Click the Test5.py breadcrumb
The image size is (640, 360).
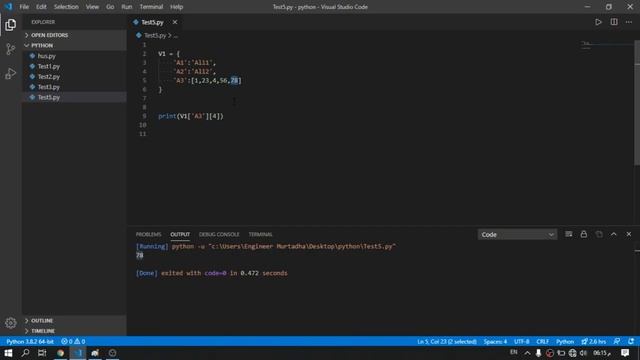coord(155,36)
